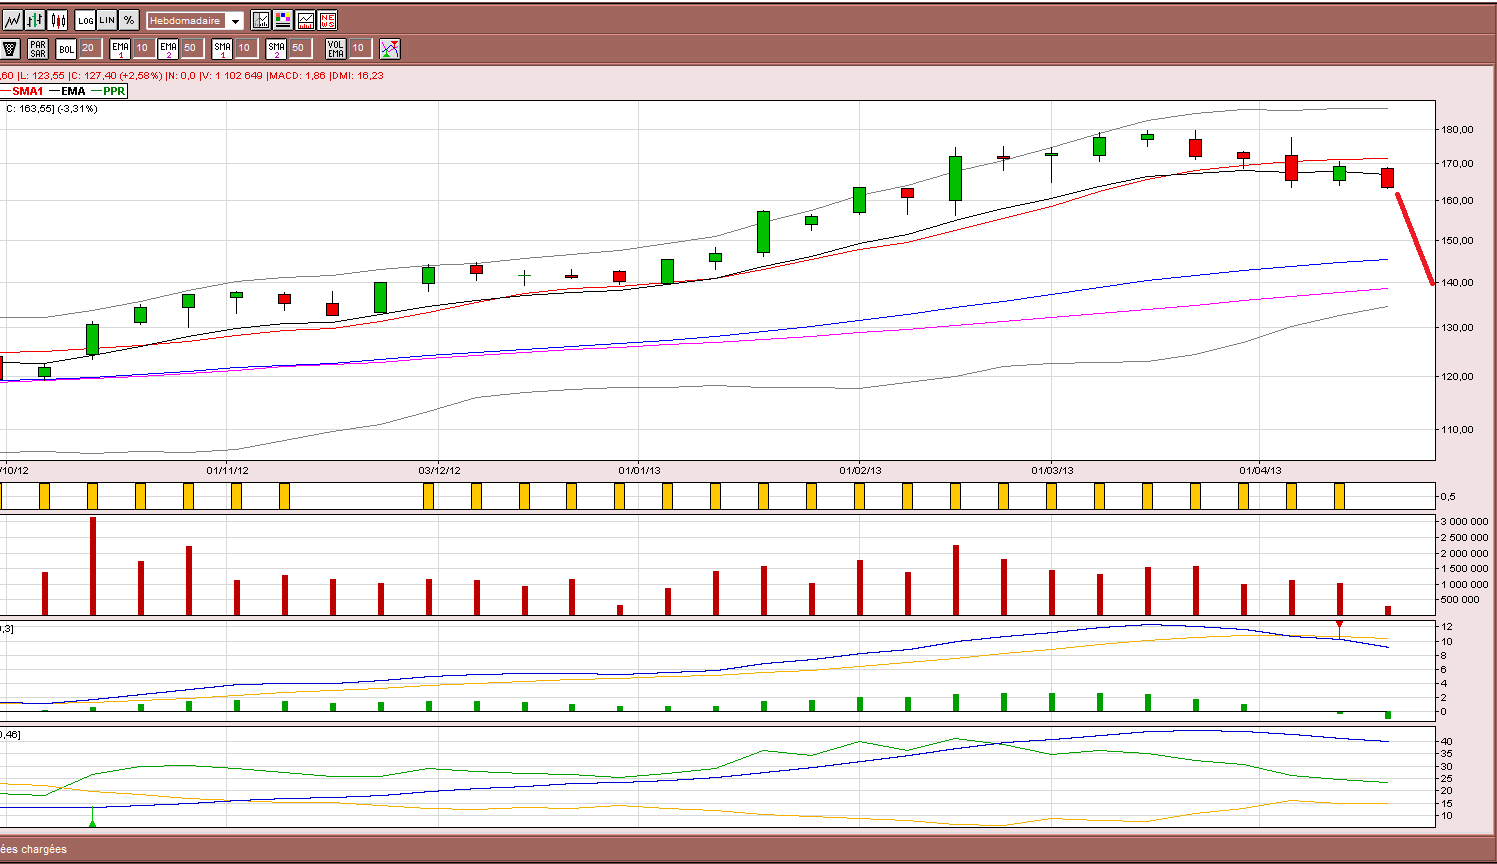The image size is (1497, 864).
Task: Click the MACD: 1,86 value in data line
Action: click(299, 75)
